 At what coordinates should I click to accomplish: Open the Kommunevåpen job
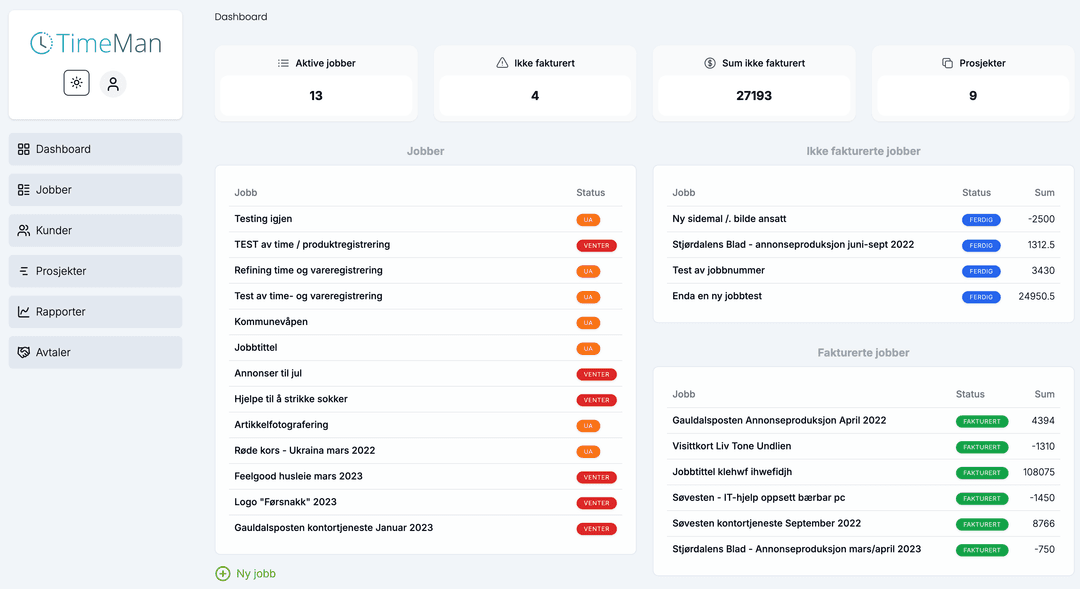pos(271,322)
